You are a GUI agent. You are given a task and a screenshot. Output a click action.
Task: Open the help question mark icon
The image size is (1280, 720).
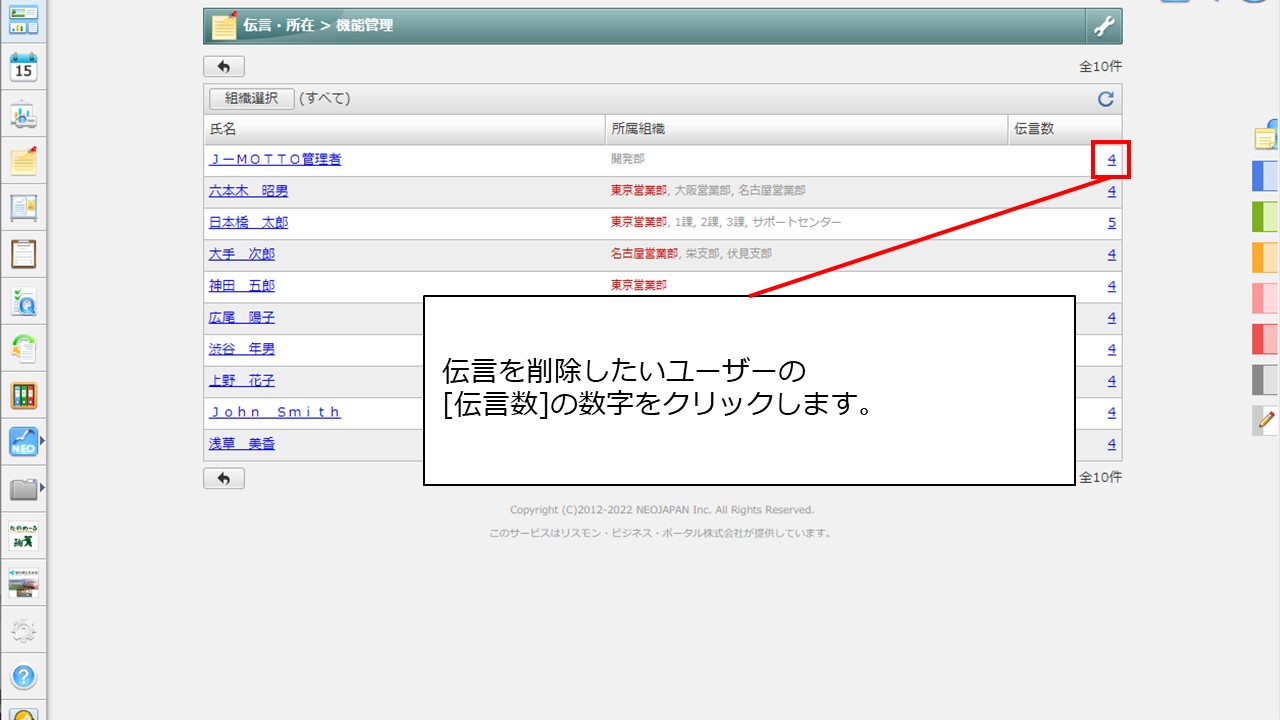click(x=23, y=677)
